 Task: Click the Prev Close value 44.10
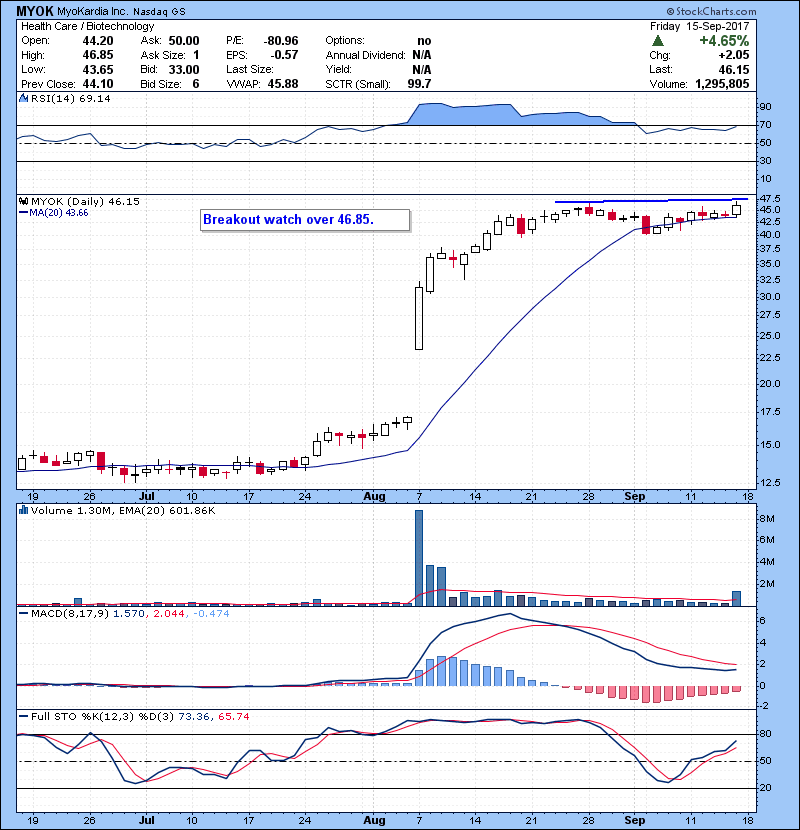pos(98,84)
